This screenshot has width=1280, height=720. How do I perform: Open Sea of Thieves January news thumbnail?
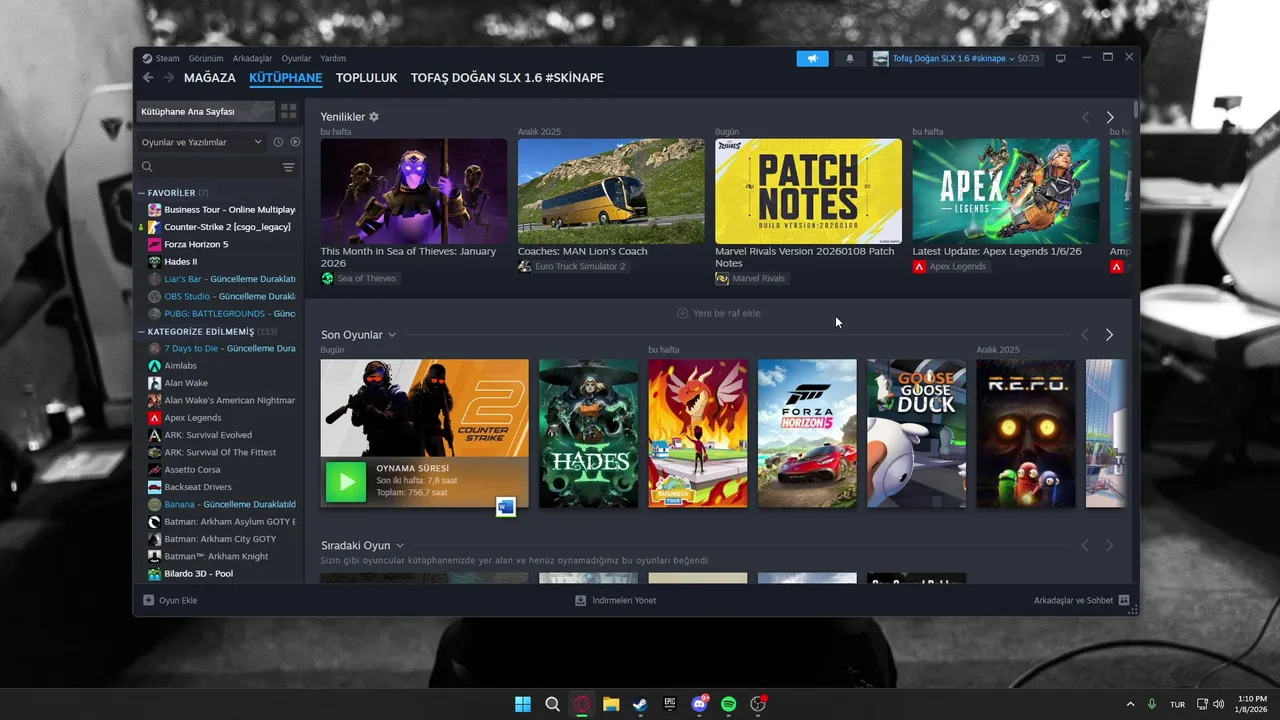[x=413, y=191]
